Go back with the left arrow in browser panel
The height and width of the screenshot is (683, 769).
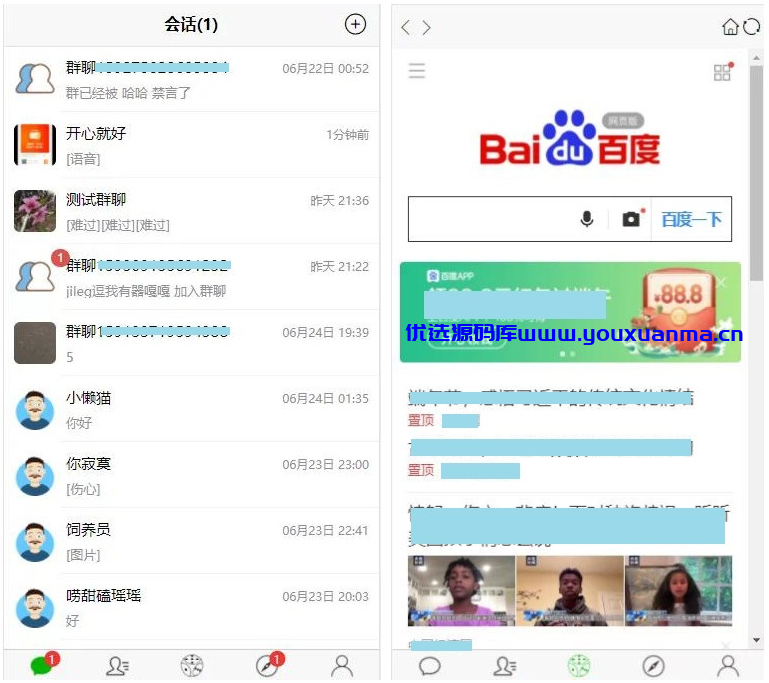point(405,27)
